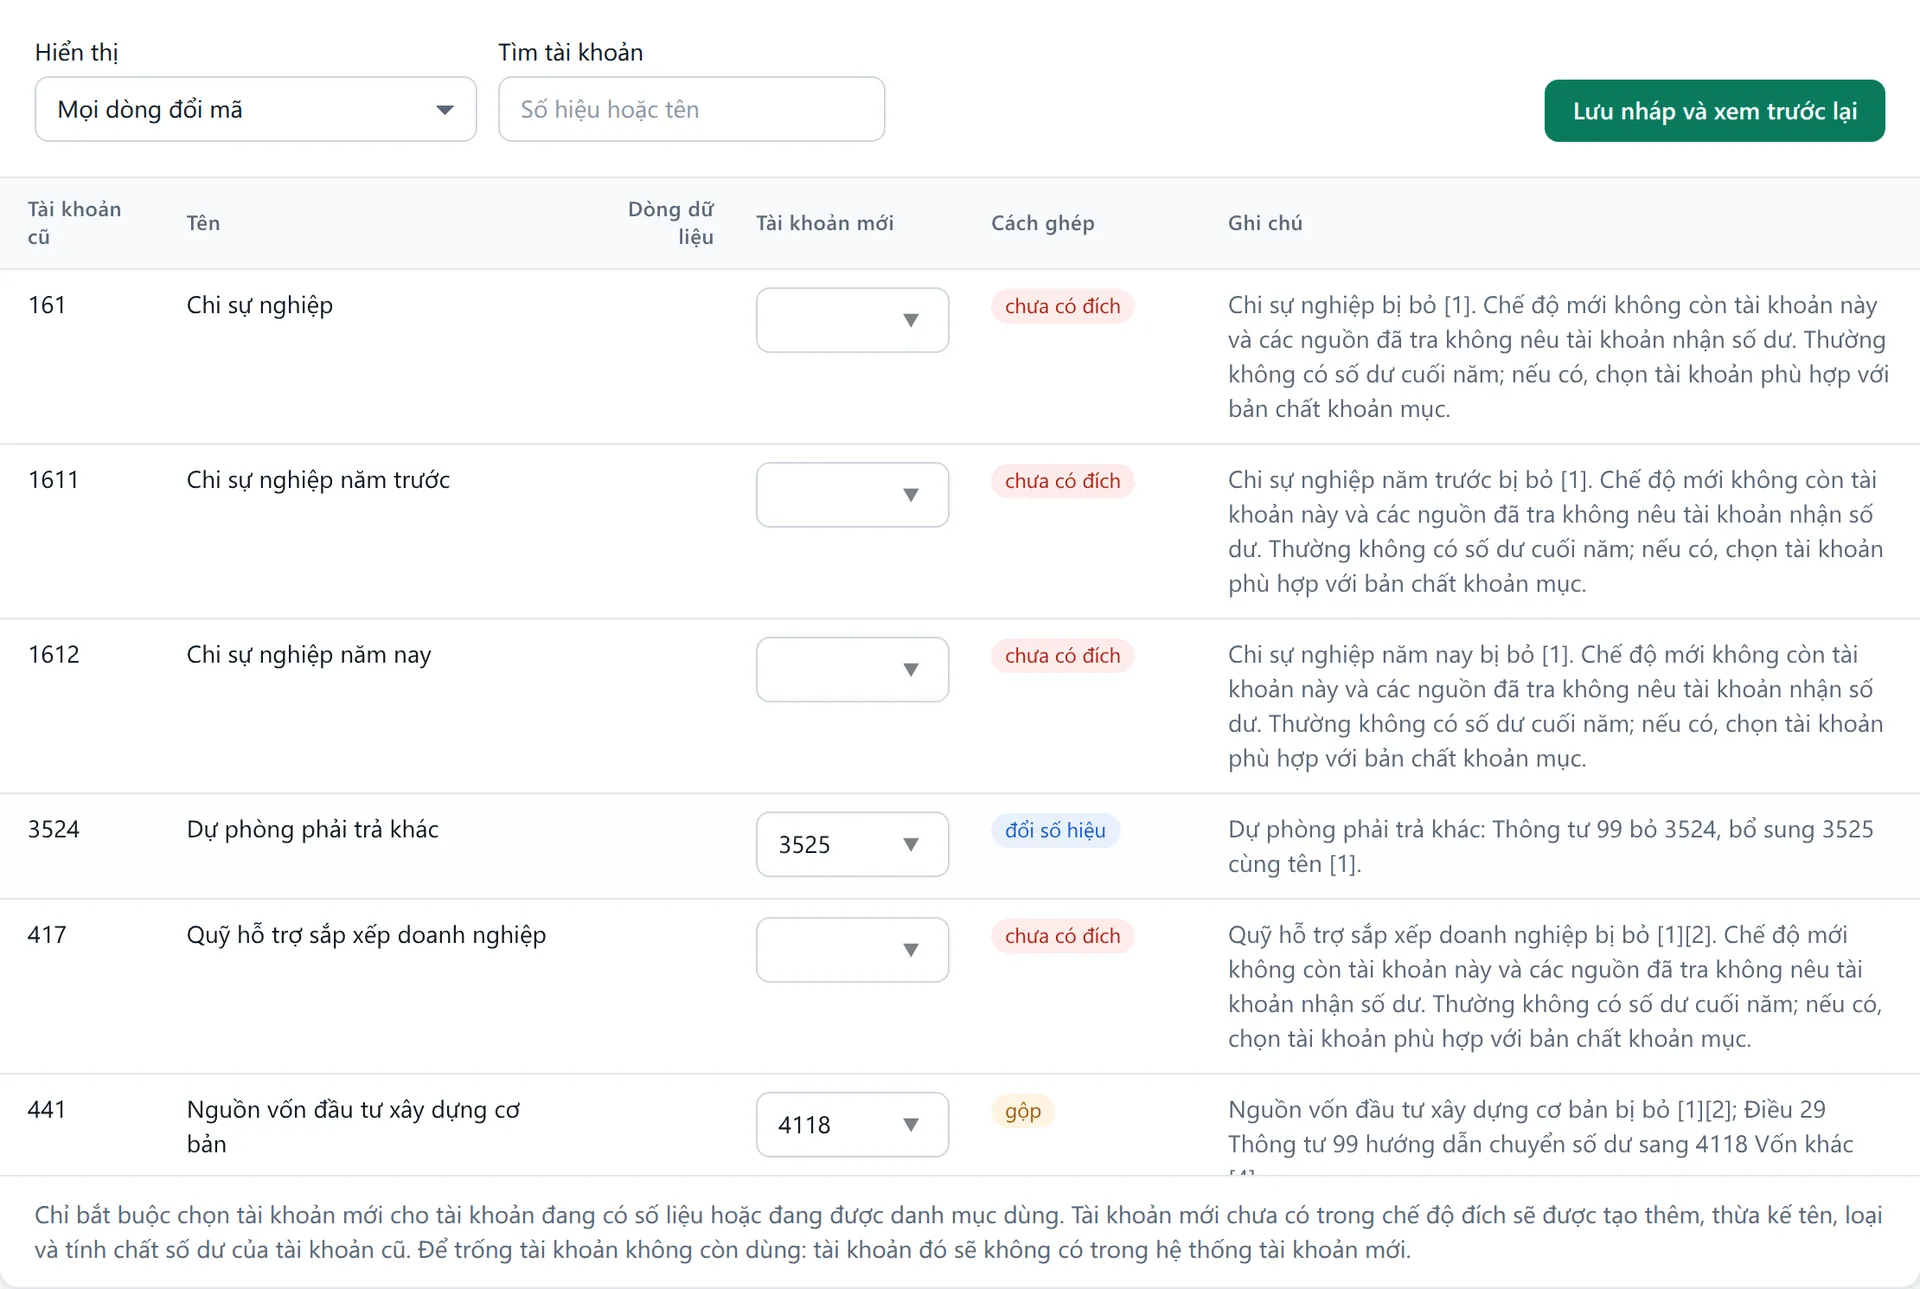Select 'Nguồn vốn đầu tư xây dựng cơ bản'
1920x1289 pixels.
(x=353, y=1127)
